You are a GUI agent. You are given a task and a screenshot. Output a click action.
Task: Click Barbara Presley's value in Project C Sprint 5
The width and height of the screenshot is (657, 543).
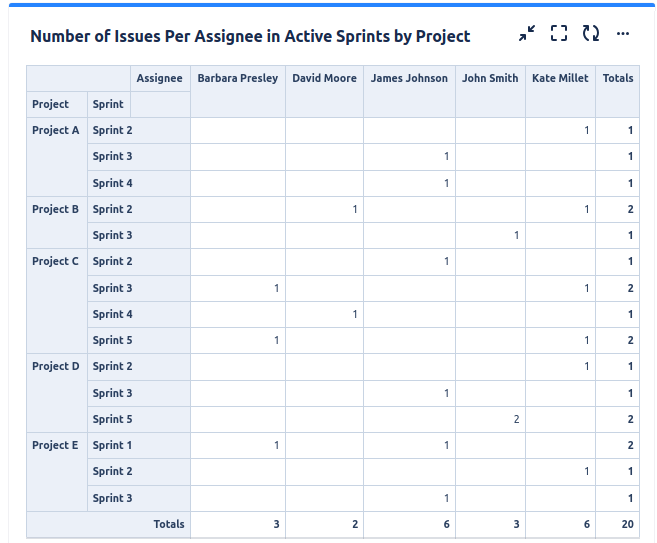click(277, 340)
